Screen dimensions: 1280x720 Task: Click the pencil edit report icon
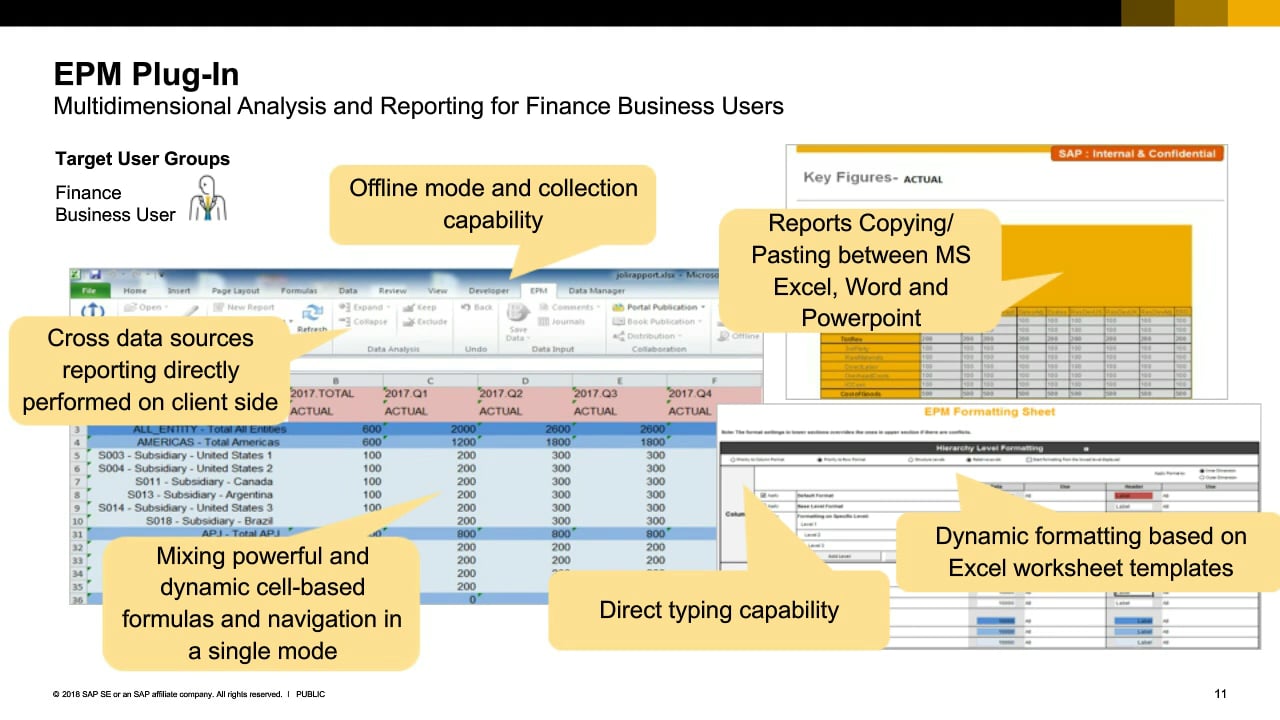pos(192,312)
